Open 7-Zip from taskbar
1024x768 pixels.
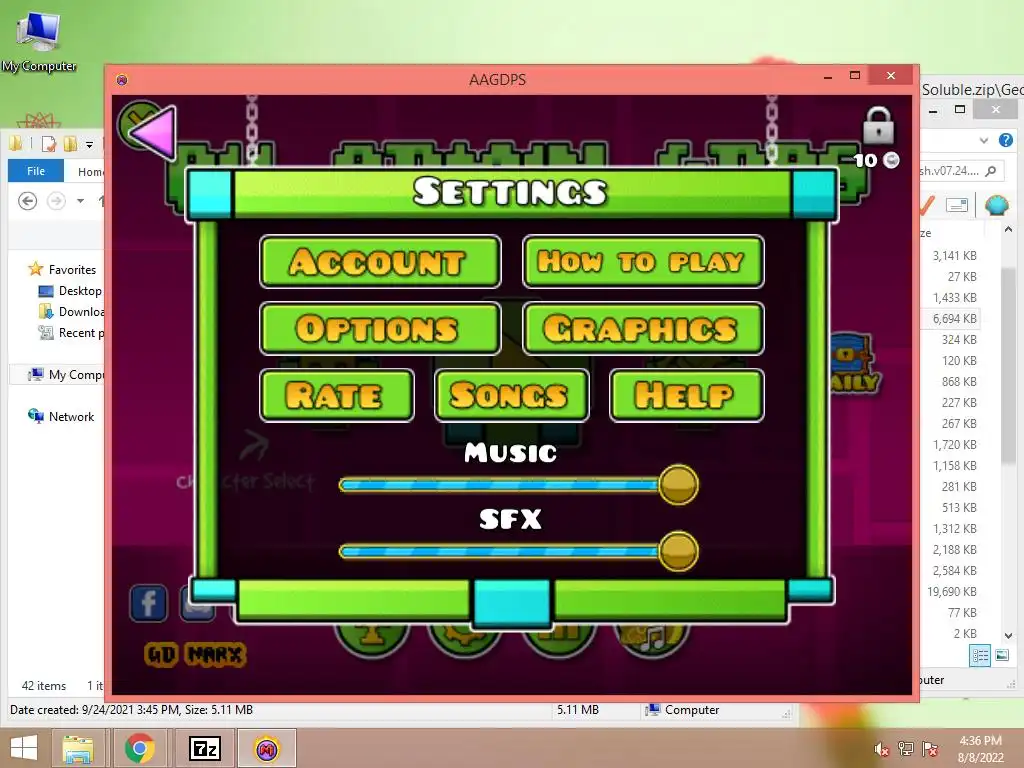click(204, 748)
